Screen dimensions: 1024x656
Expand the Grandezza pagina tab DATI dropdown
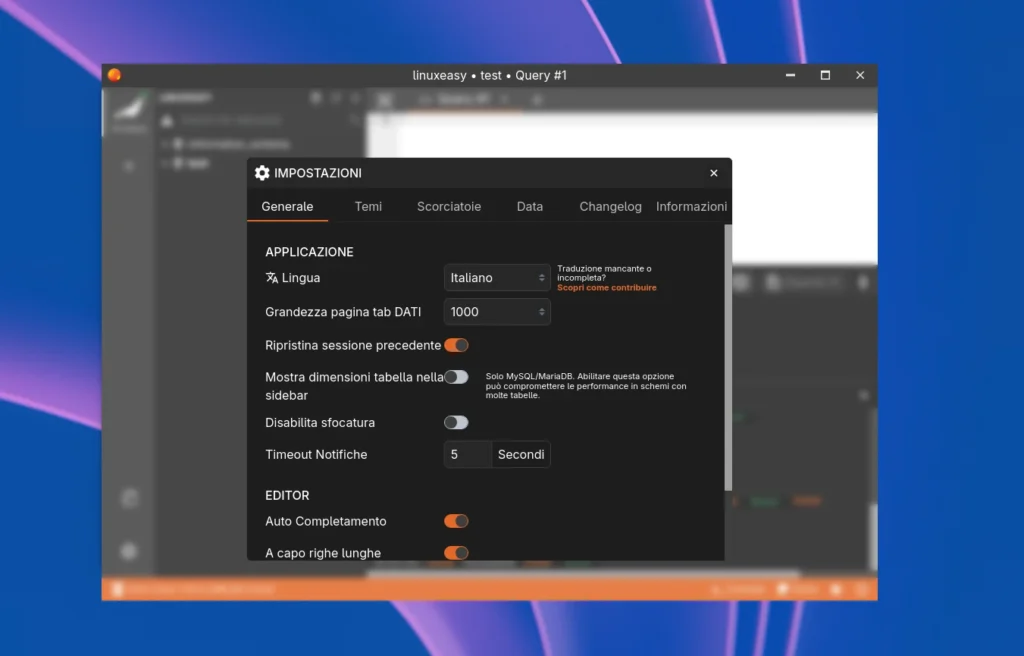pos(497,312)
